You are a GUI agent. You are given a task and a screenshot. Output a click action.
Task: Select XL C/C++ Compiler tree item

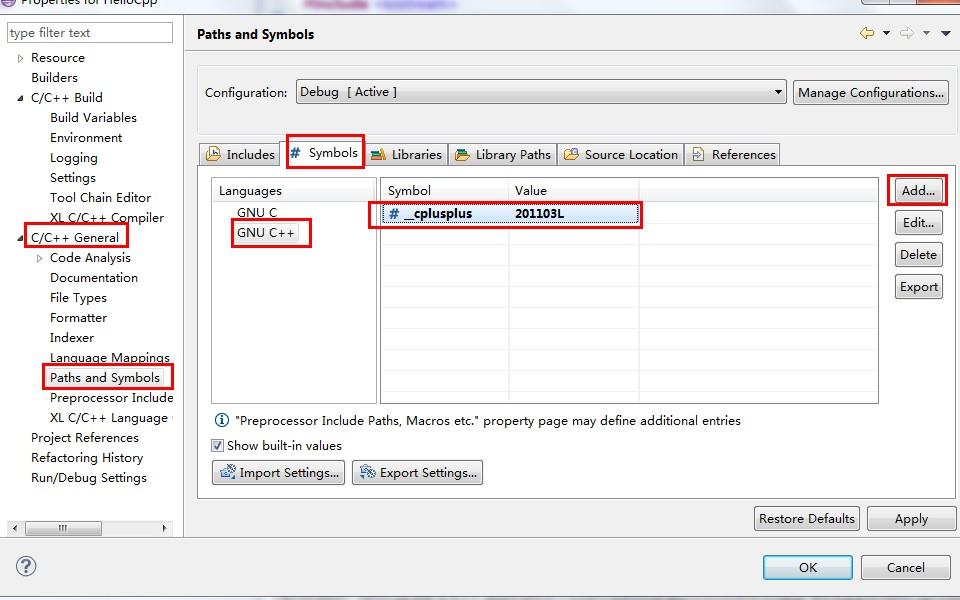(107, 218)
